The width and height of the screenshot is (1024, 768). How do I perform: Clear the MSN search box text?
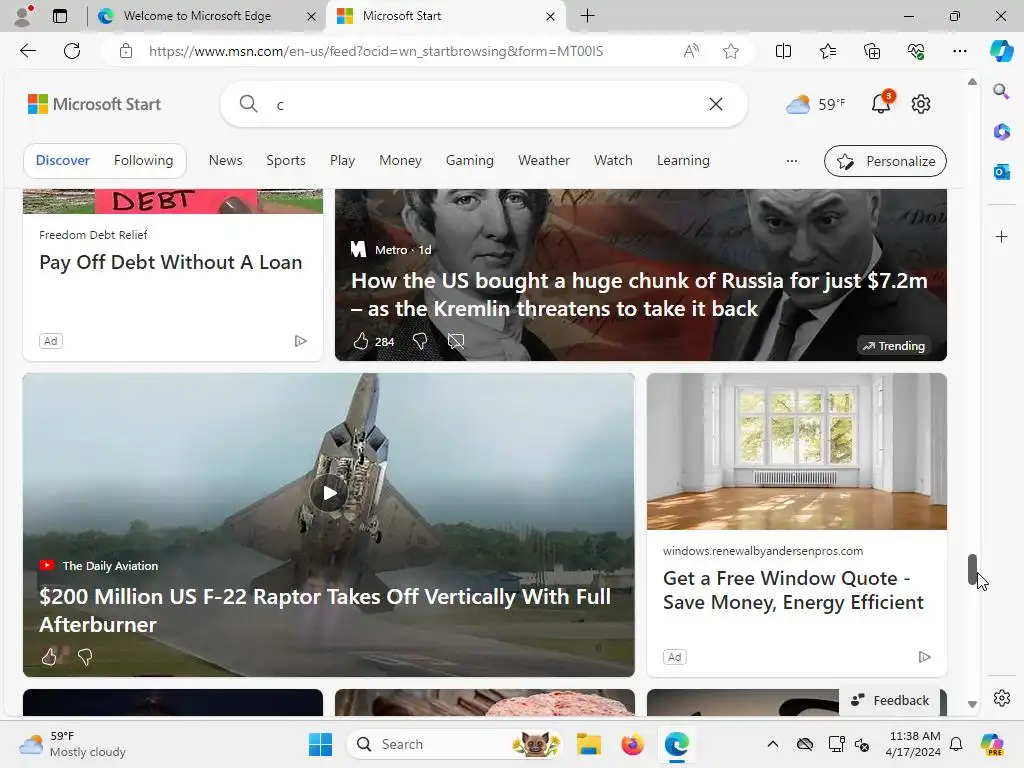[x=716, y=104]
